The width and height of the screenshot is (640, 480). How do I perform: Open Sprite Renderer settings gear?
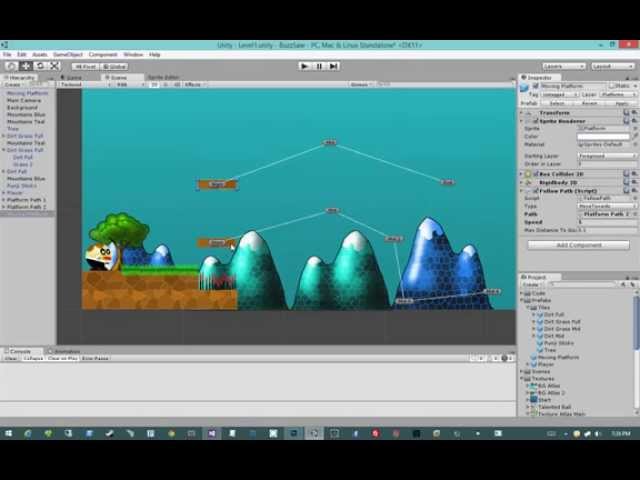click(x=634, y=121)
